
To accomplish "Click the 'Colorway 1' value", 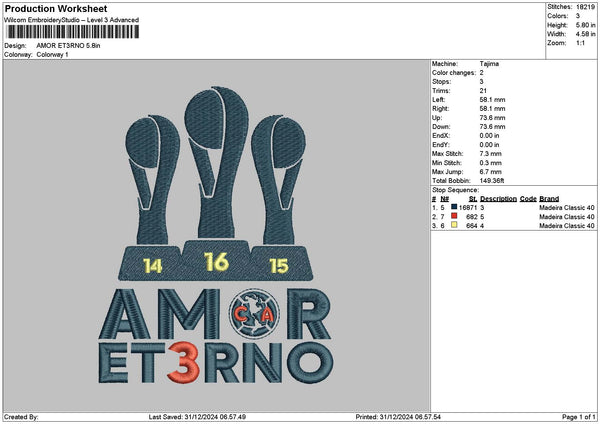I will [x=52, y=55].
